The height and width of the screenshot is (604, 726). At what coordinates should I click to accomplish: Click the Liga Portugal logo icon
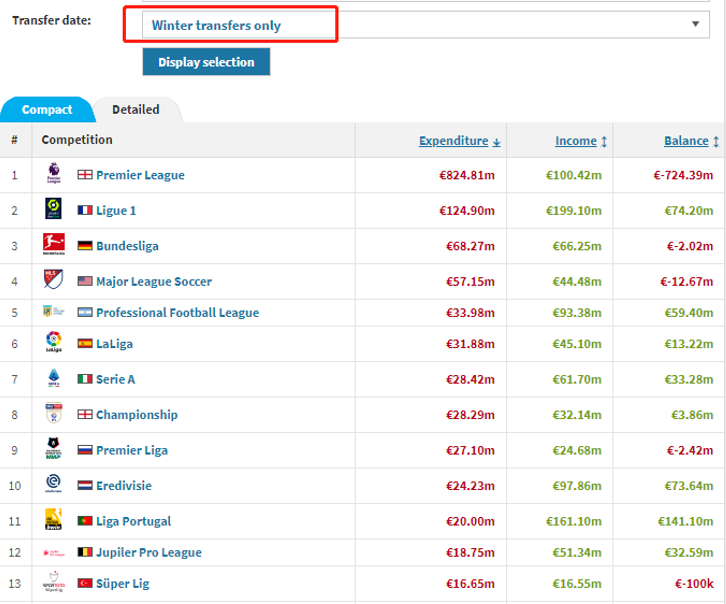[x=53, y=519]
